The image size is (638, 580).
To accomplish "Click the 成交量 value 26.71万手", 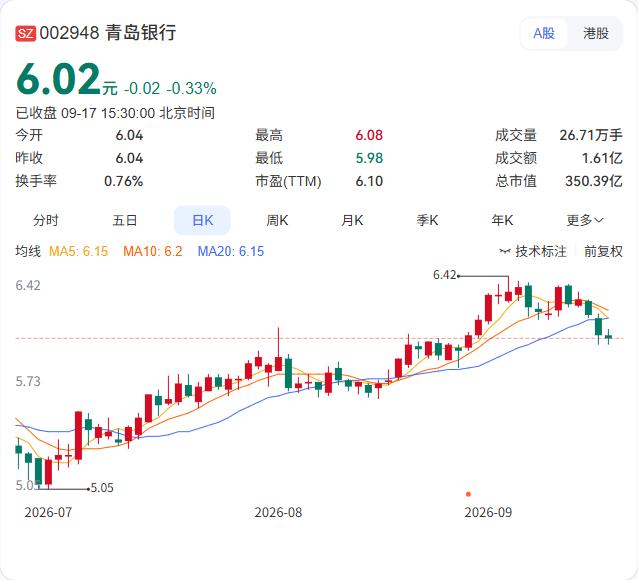I will coord(591,135).
